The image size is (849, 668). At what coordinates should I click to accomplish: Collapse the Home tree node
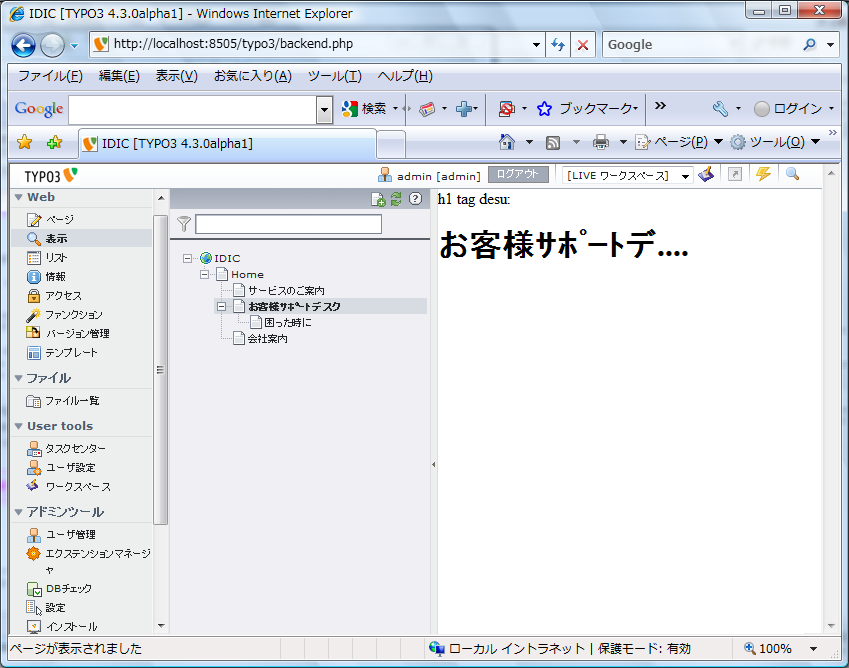pyautogui.click(x=204, y=274)
